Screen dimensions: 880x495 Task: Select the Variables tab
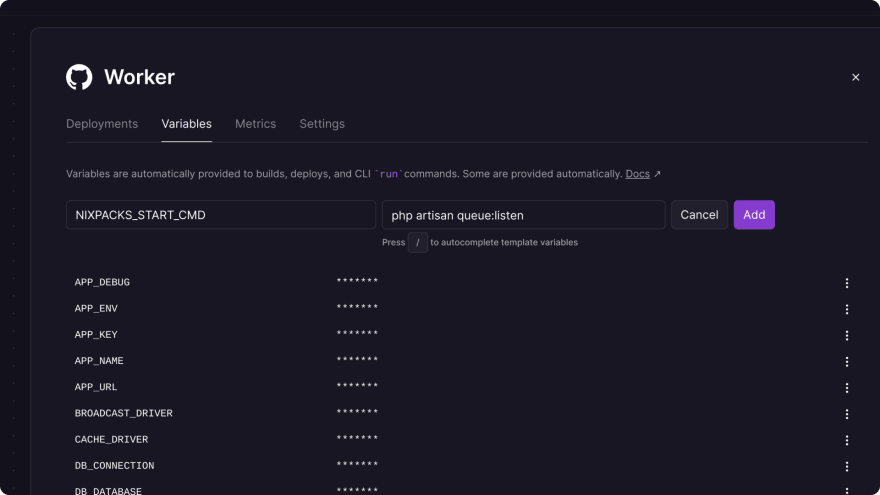click(x=186, y=124)
